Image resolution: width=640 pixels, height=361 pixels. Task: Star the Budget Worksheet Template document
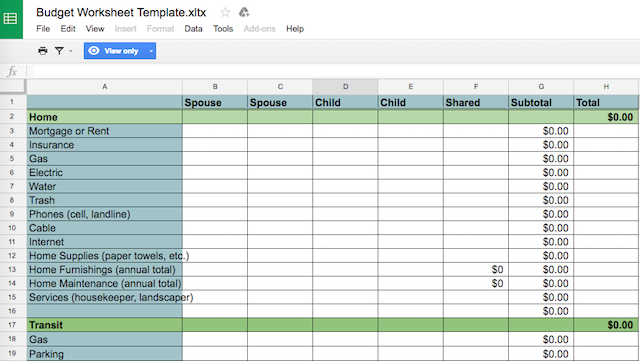pos(225,13)
